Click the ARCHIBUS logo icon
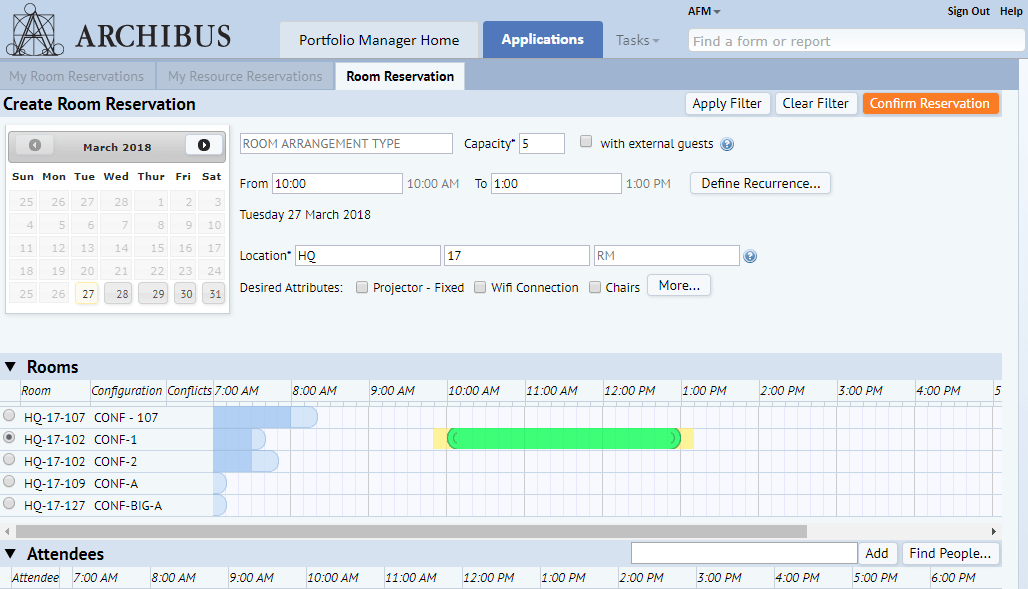 (35, 30)
